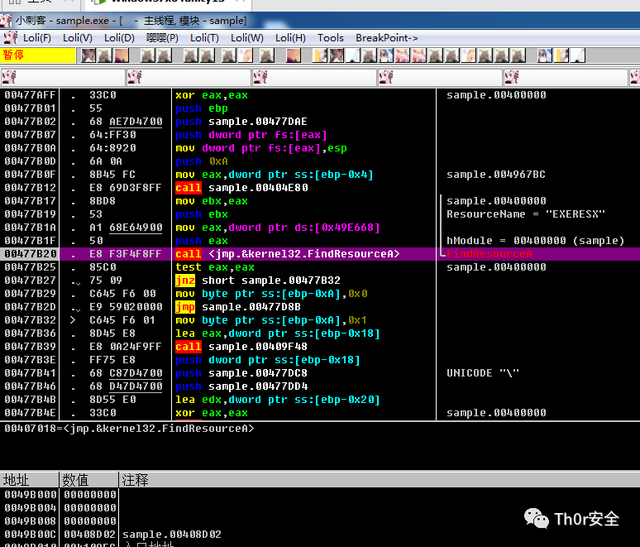Select the highlighted call FindResourceA instruction line
The image size is (640, 547).
click(286, 254)
